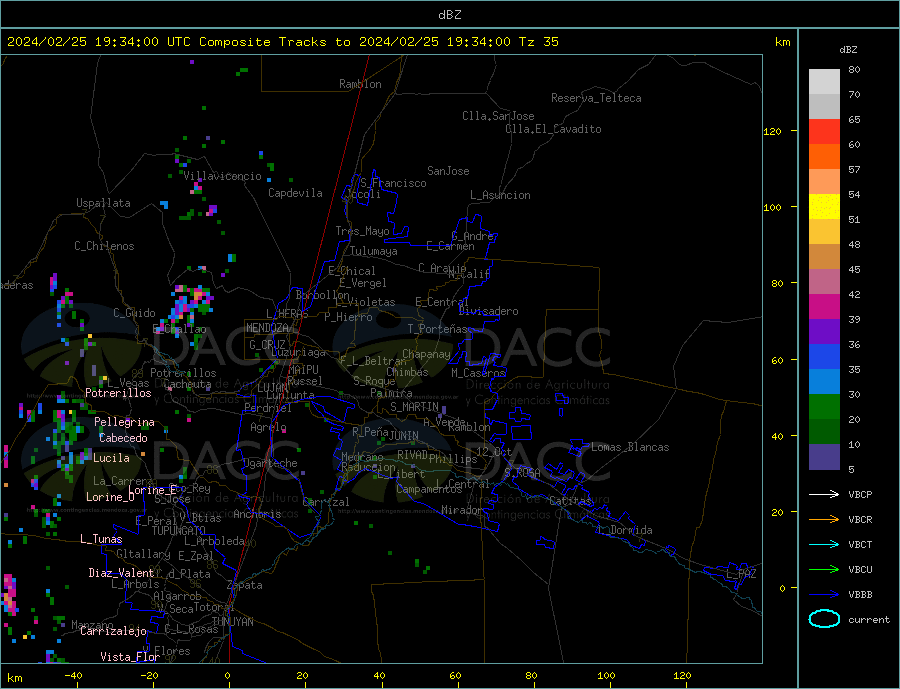Click the blue VBBB arrow in legend
Viewport: 900px width, 689px height.
(824, 594)
